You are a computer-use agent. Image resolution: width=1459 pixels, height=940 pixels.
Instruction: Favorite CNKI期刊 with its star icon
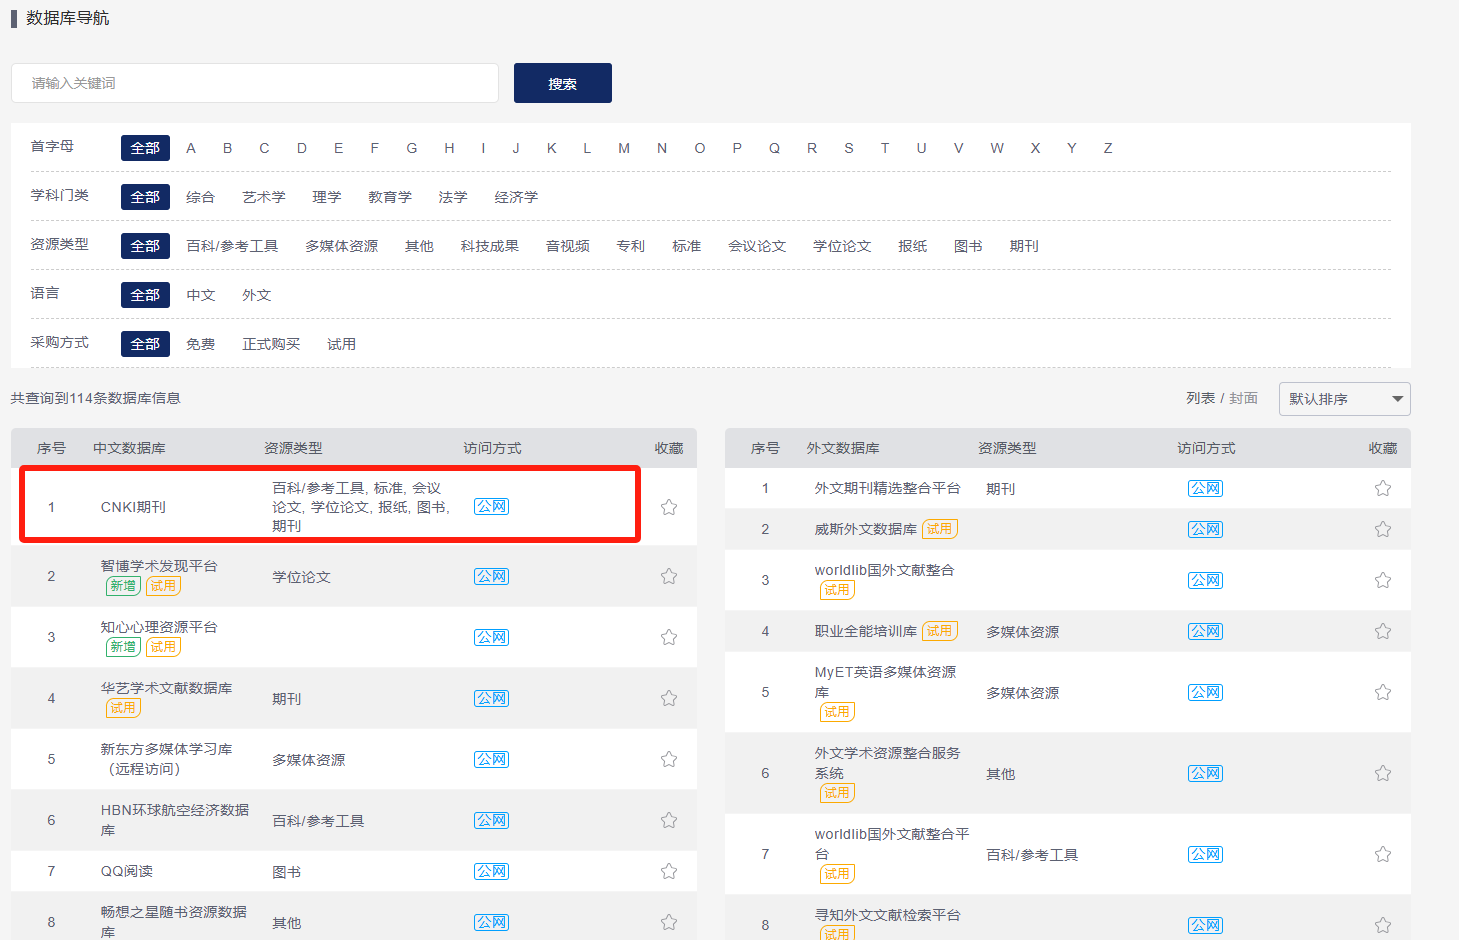669,507
